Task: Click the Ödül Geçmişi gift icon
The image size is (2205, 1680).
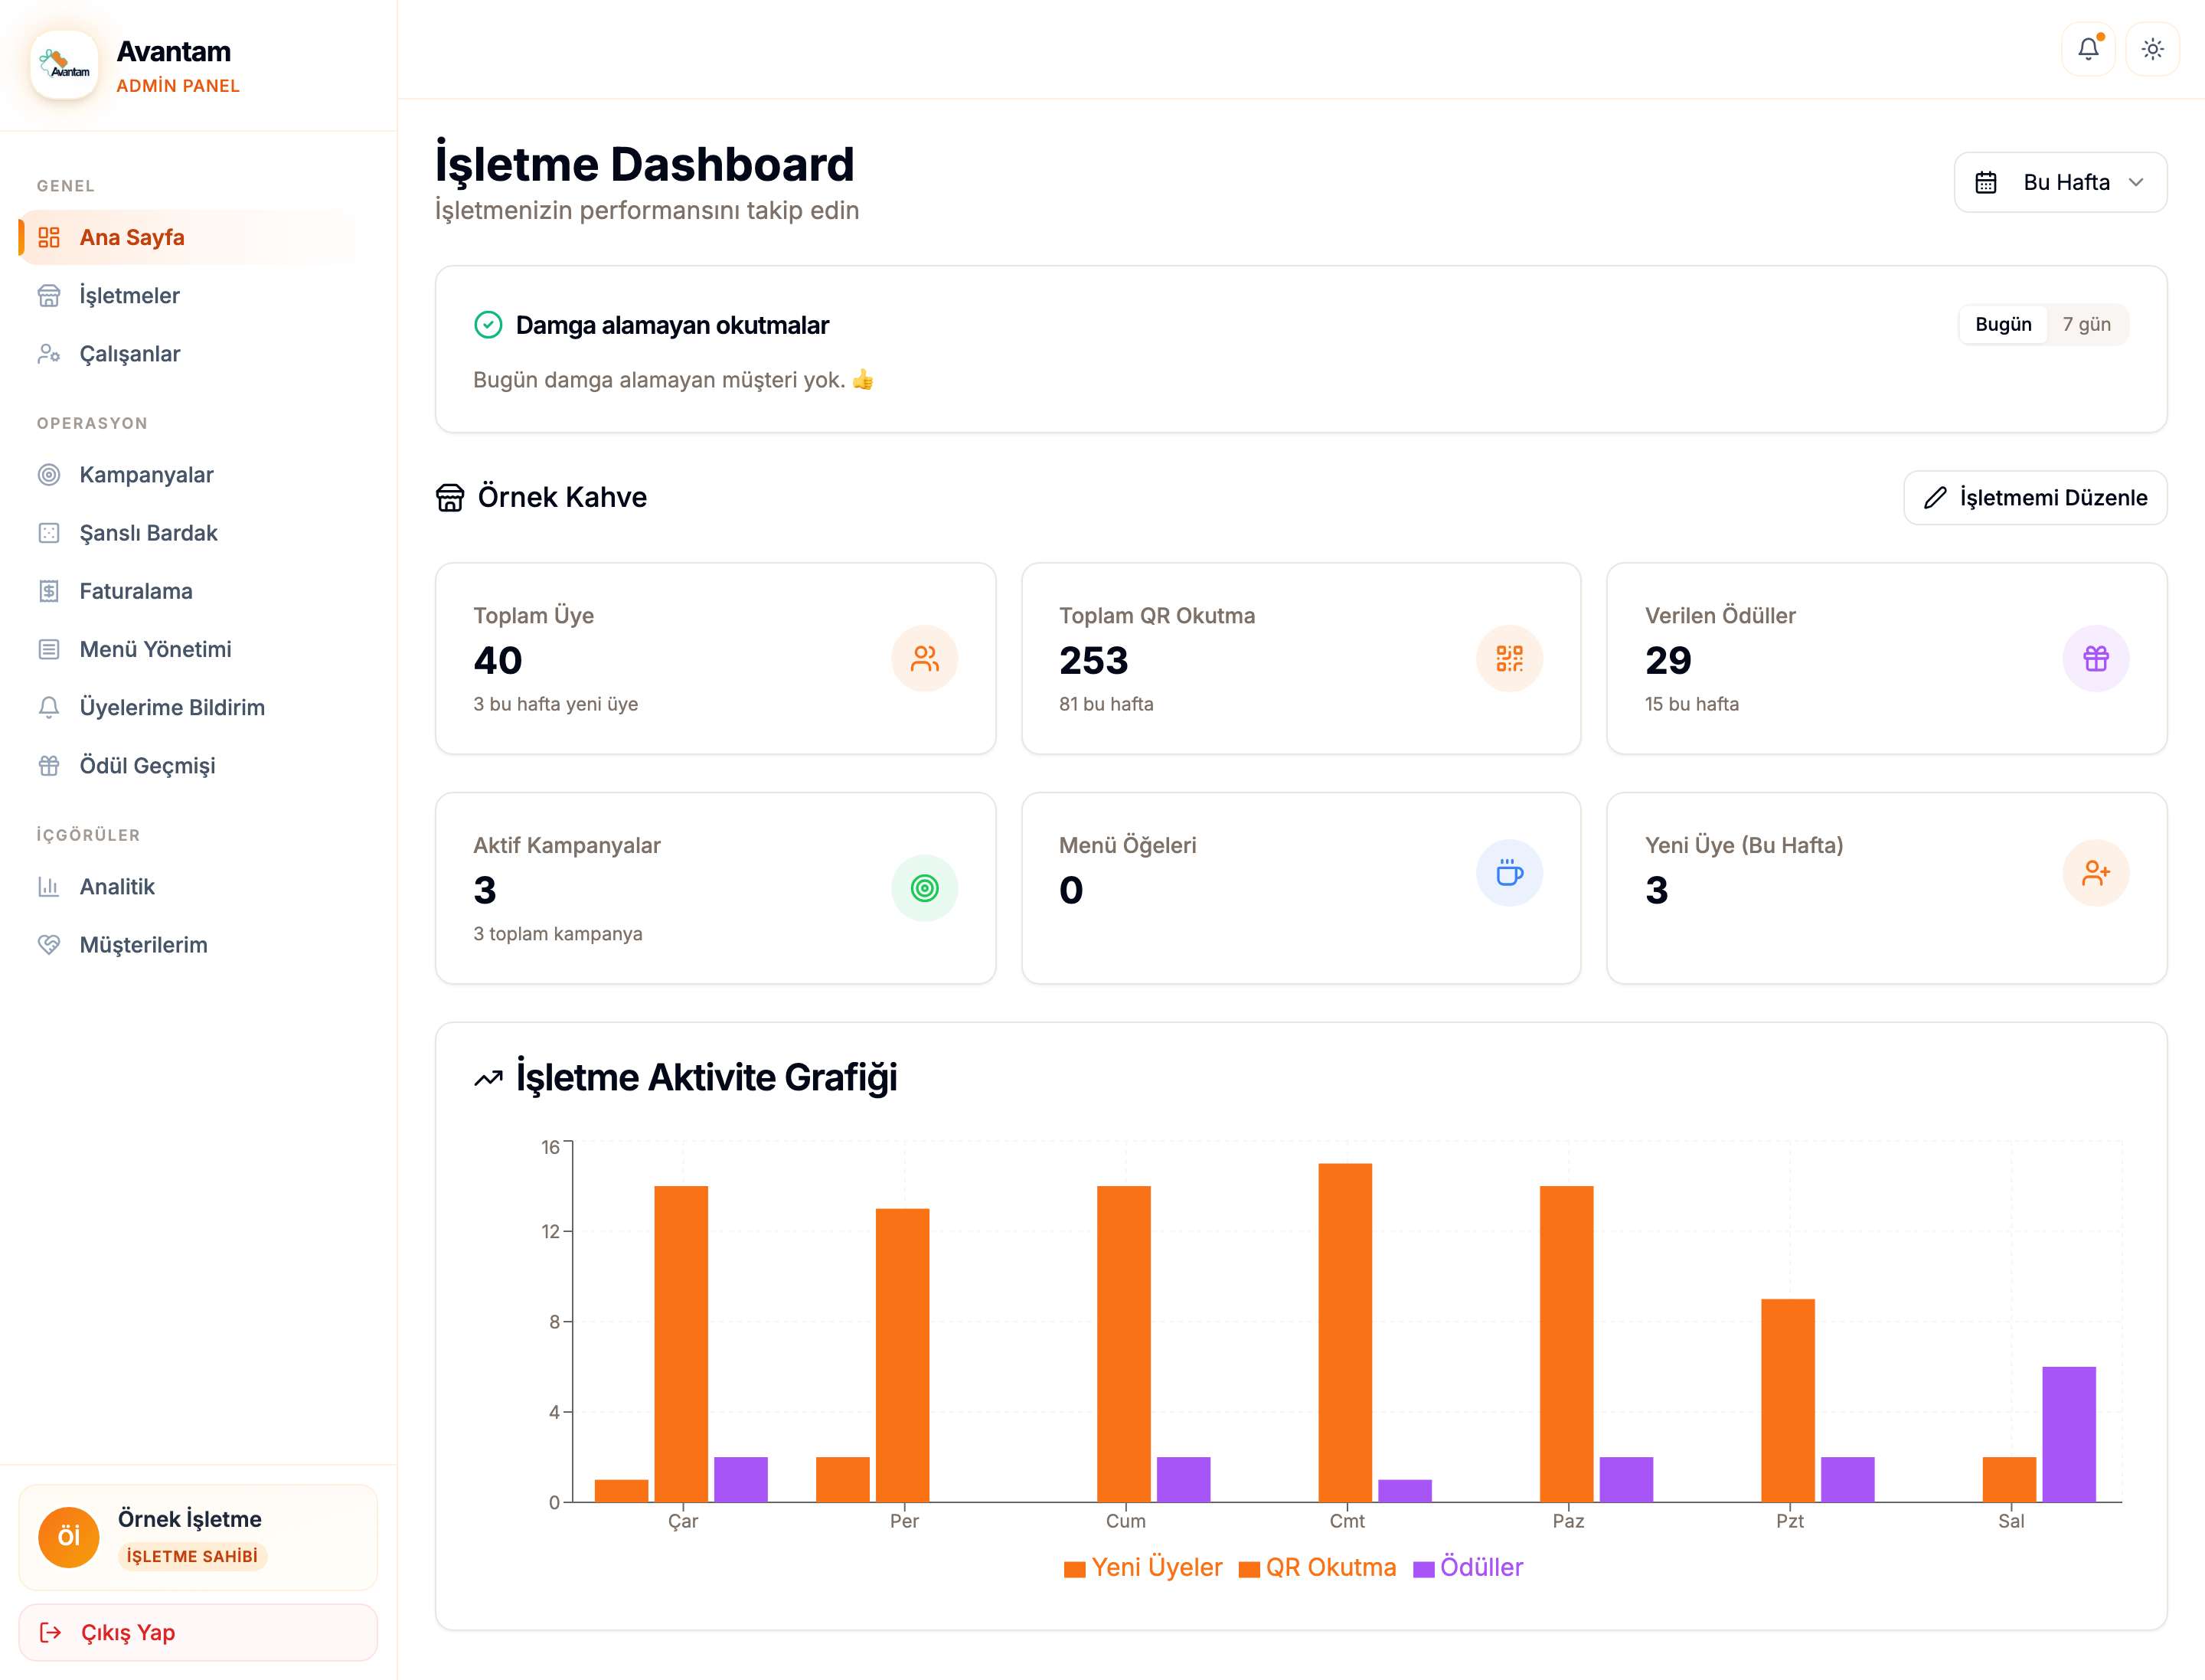Action: (49, 766)
